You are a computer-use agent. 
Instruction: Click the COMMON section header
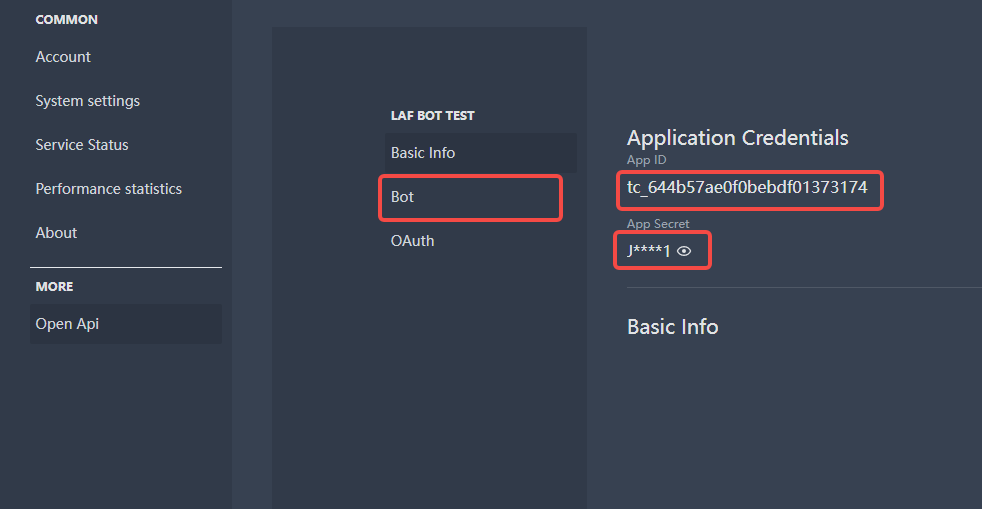(66, 20)
